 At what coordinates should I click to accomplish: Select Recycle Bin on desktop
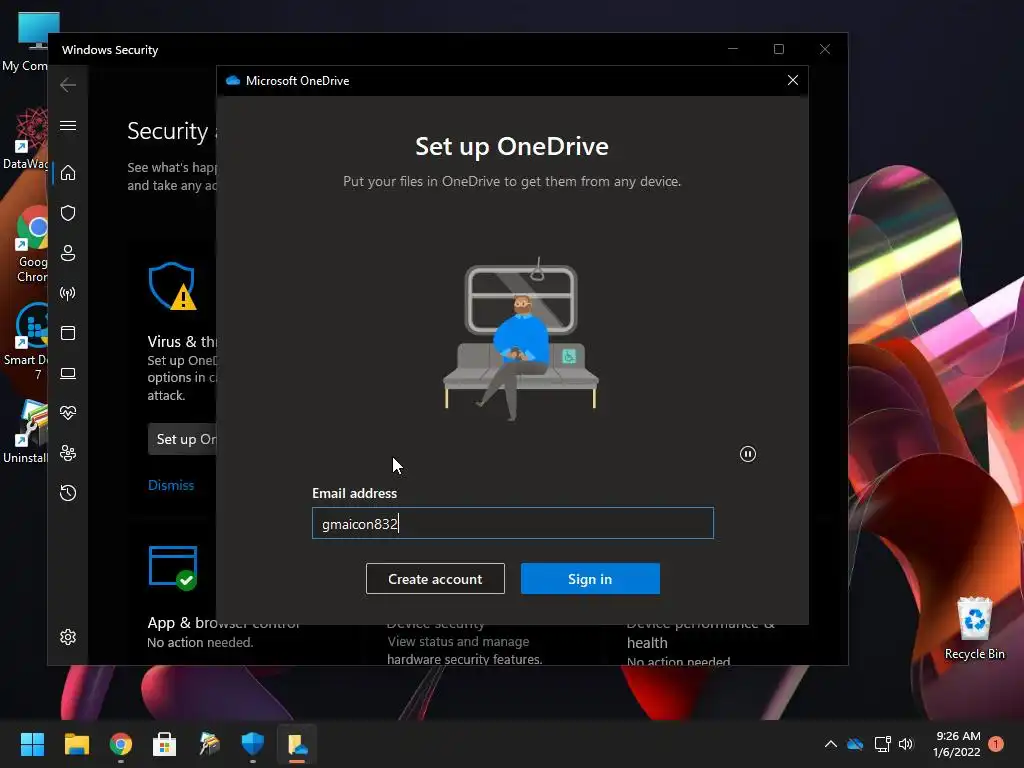pyautogui.click(x=974, y=628)
